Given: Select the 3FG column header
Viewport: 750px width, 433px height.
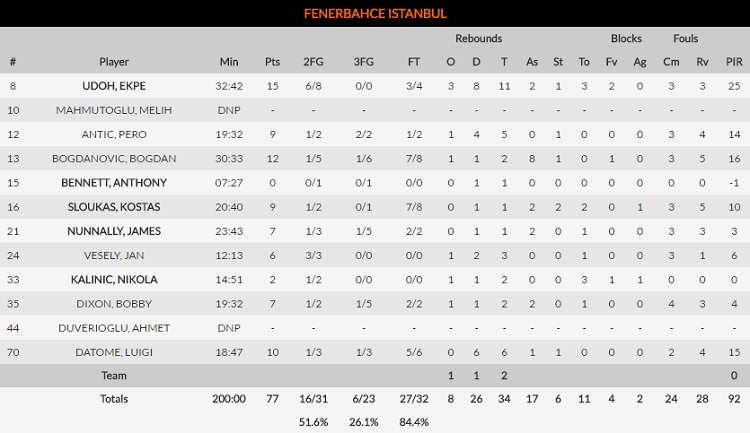Looking at the screenshot, I should (x=364, y=62).
